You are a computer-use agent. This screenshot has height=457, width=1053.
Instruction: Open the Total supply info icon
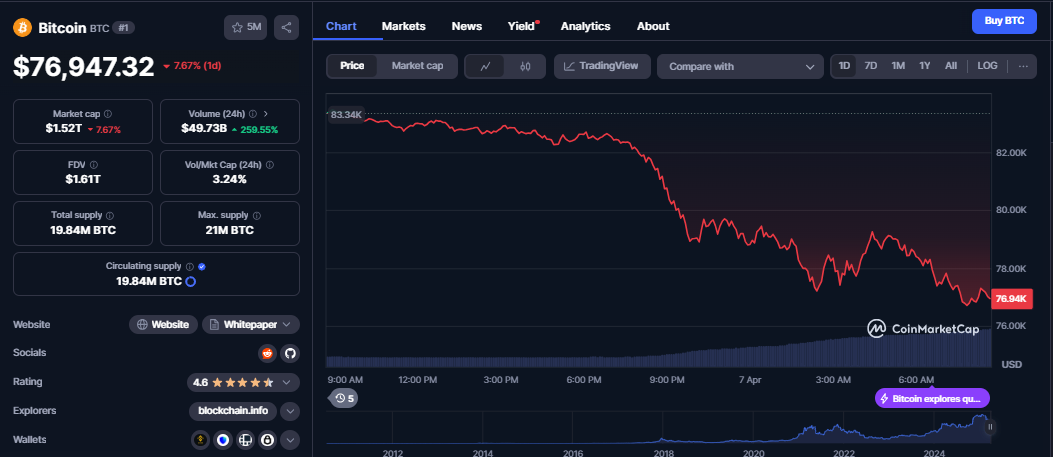(x=109, y=215)
